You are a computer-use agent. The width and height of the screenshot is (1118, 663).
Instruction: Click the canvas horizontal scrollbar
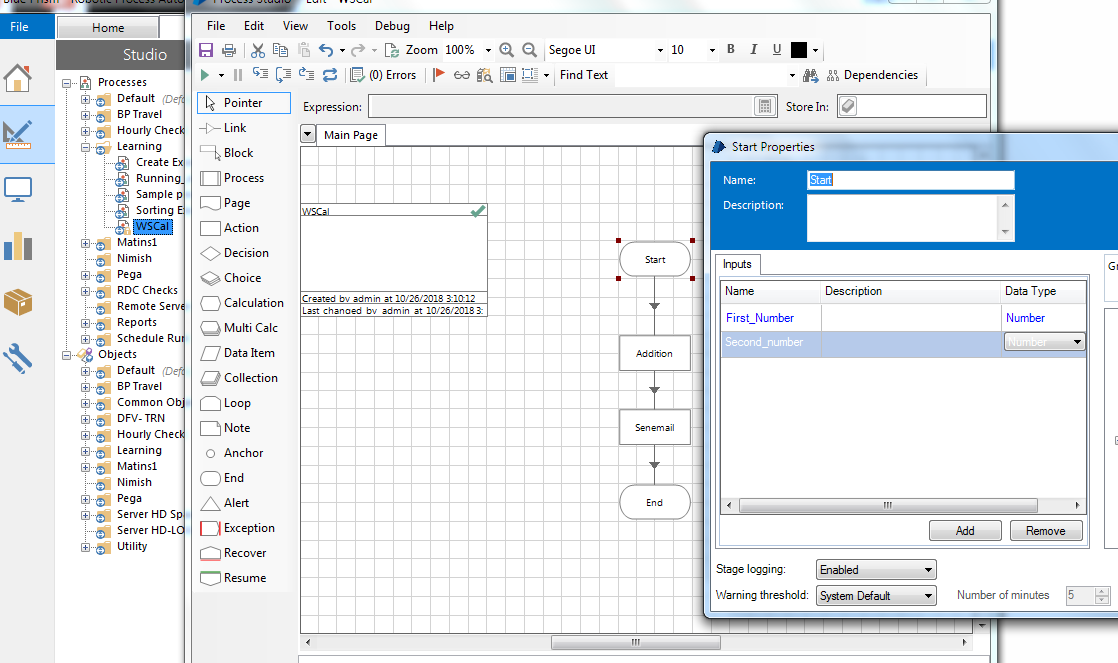[636, 642]
